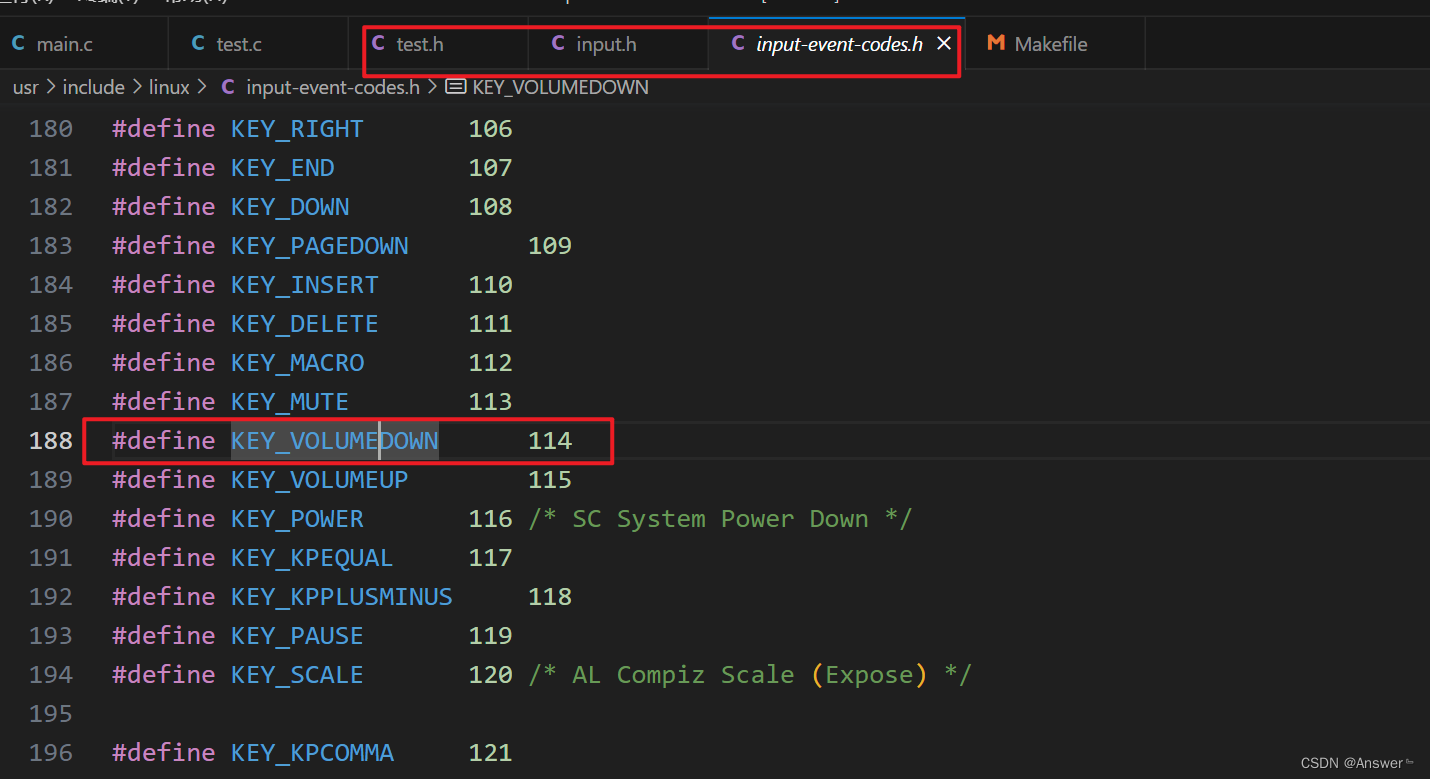The width and height of the screenshot is (1430, 779).
Task: Select the input-event-codes.h tab
Action: (838, 44)
